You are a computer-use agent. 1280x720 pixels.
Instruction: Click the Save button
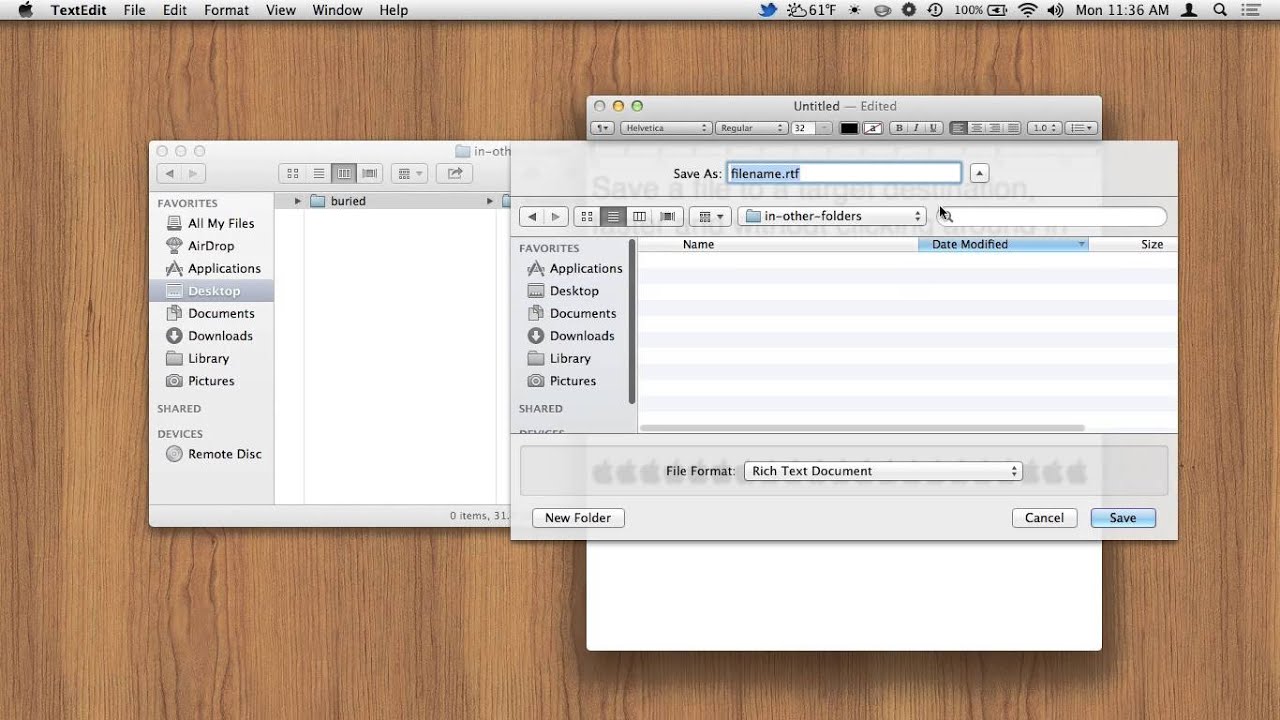[1123, 518]
